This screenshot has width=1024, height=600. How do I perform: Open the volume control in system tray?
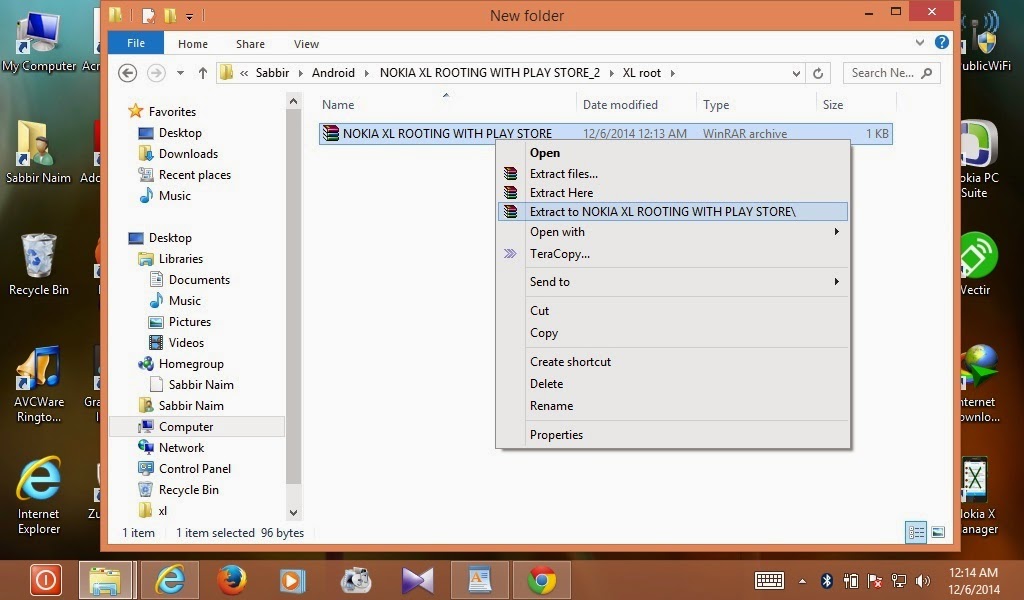pos(921,580)
